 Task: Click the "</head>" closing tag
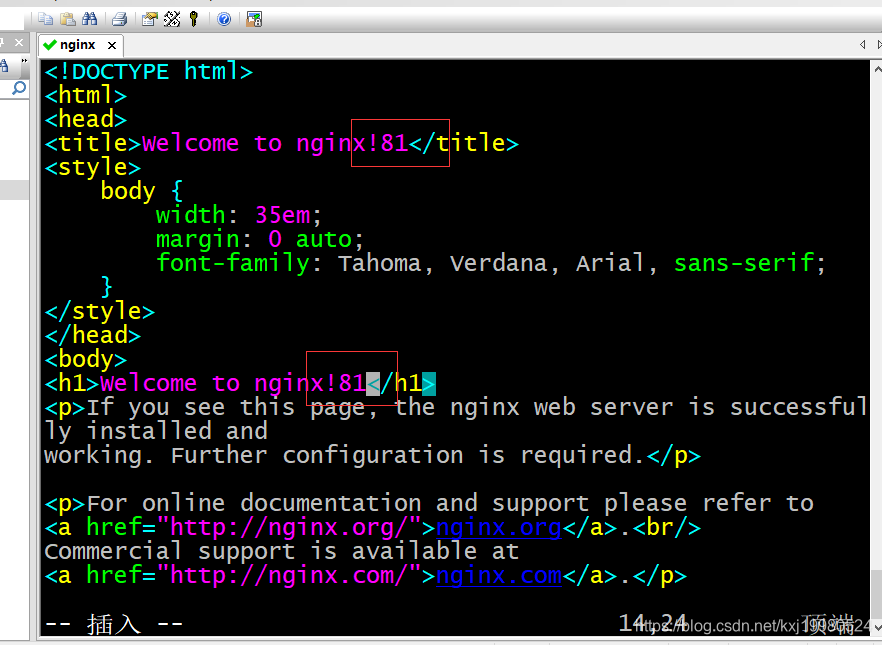92,336
